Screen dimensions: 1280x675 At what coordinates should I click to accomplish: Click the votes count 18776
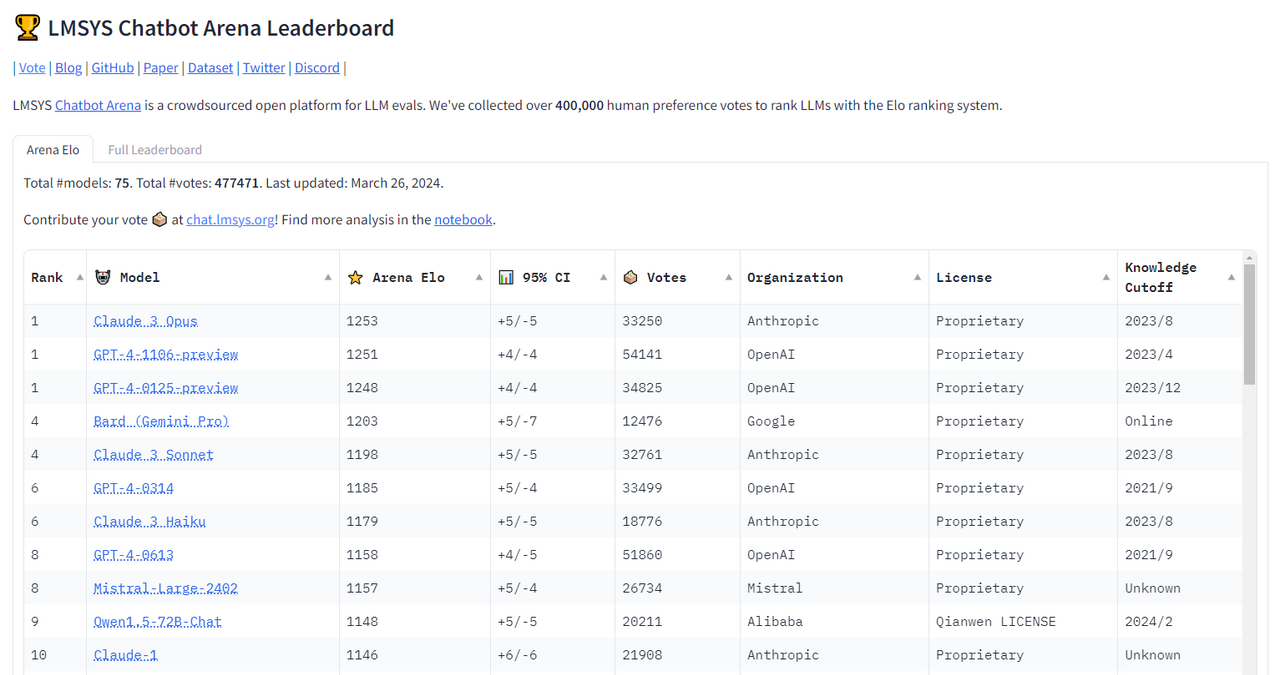pyautogui.click(x=642, y=521)
